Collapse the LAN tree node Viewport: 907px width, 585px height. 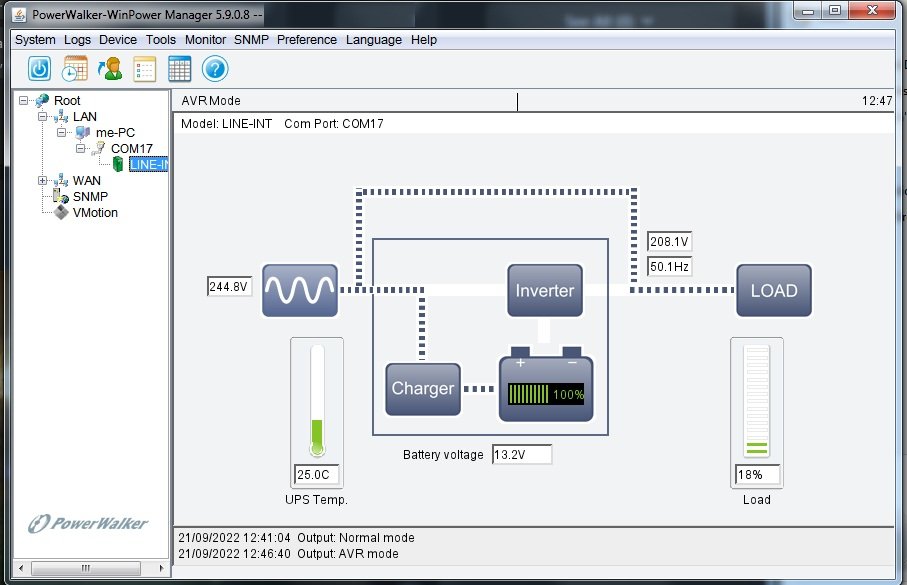tap(42, 116)
